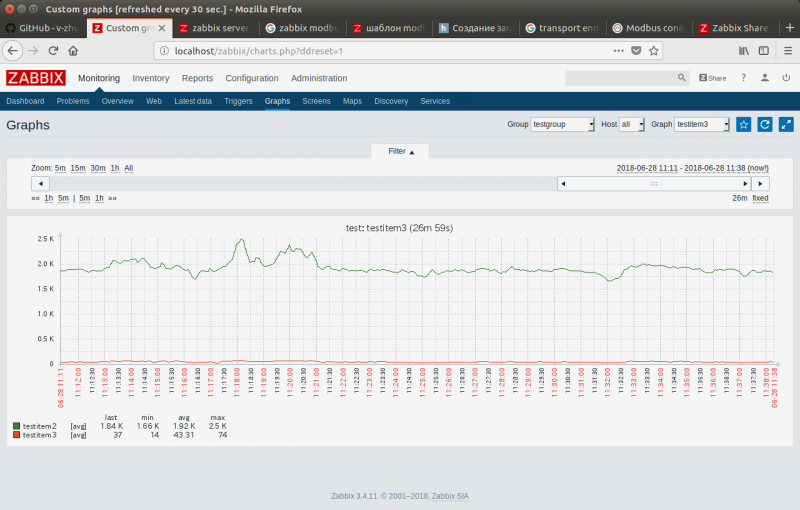Enter fullscreen mode using the arrows icon

(x=786, y=124)
